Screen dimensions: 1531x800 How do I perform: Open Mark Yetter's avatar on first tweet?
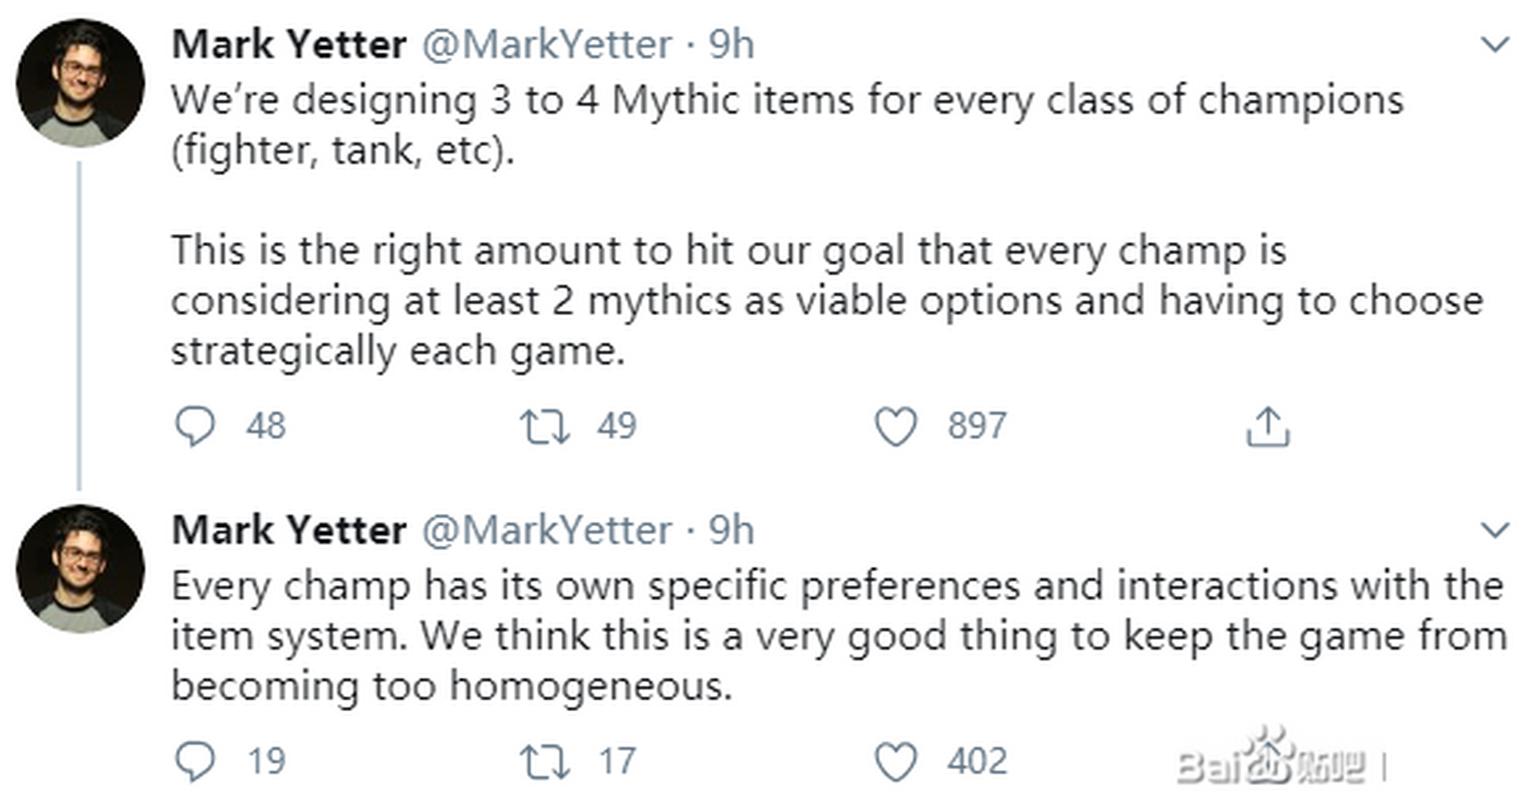80,83
